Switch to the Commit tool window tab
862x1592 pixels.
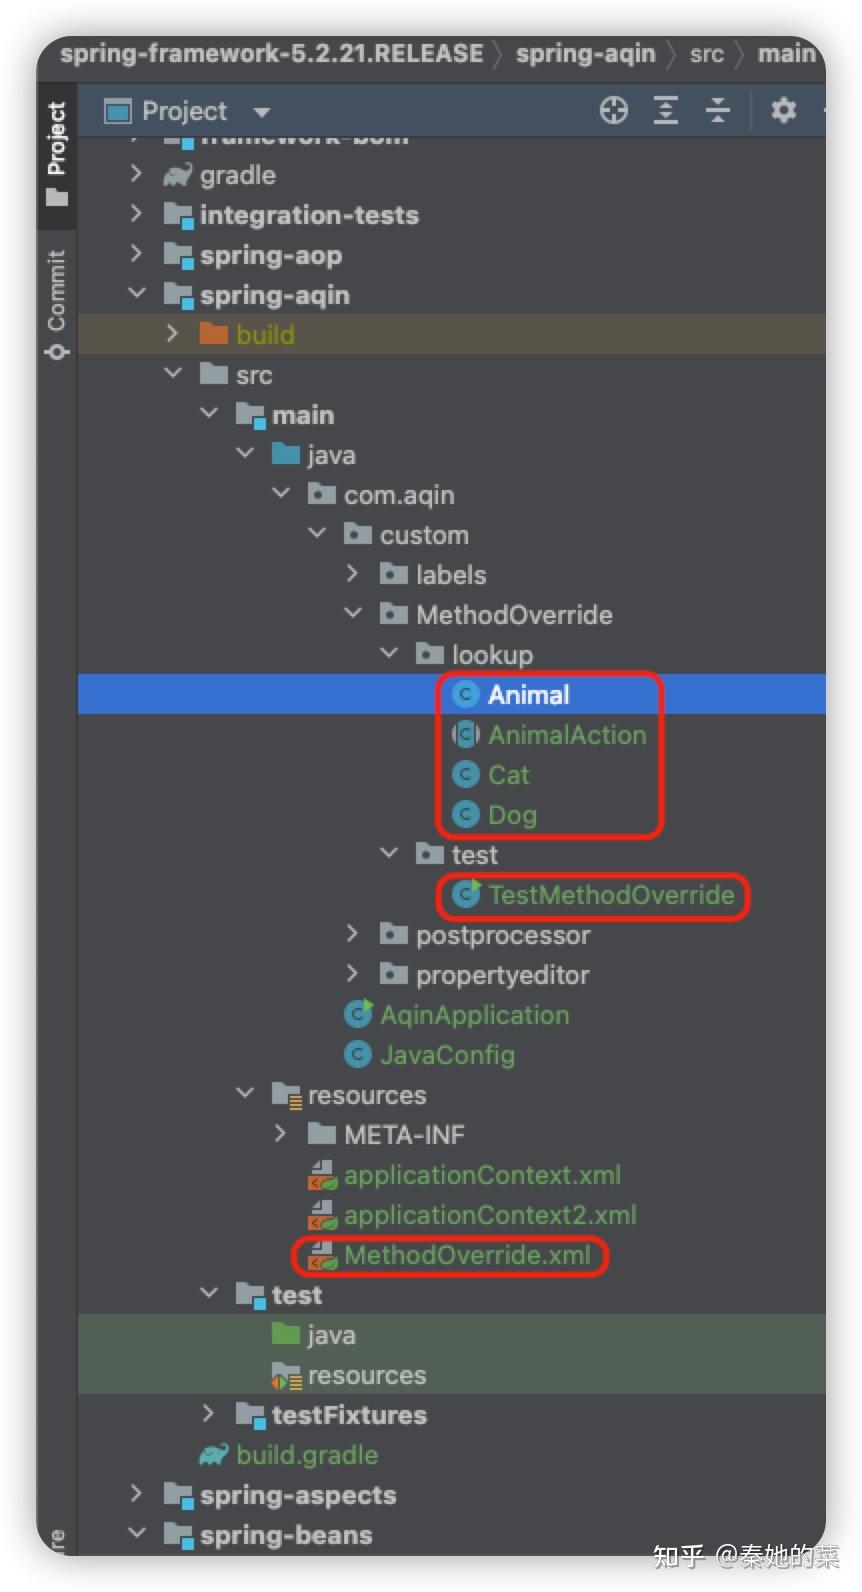57,303
